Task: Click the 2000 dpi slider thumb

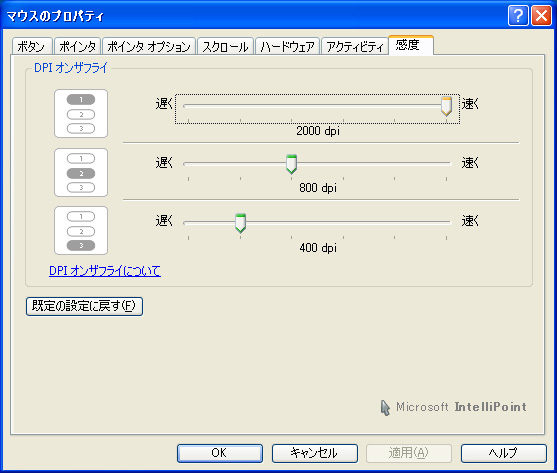Action: coord(446,106)
